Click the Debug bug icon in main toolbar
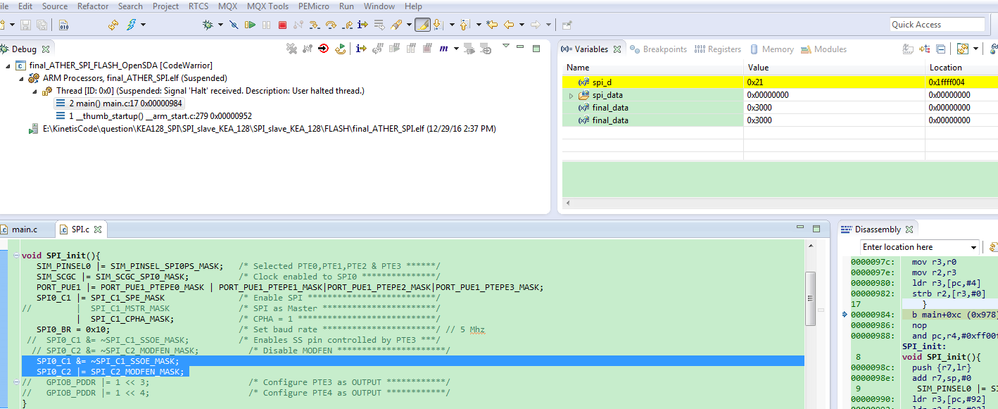Screen dimensions: 998x409 coord(207,25)
